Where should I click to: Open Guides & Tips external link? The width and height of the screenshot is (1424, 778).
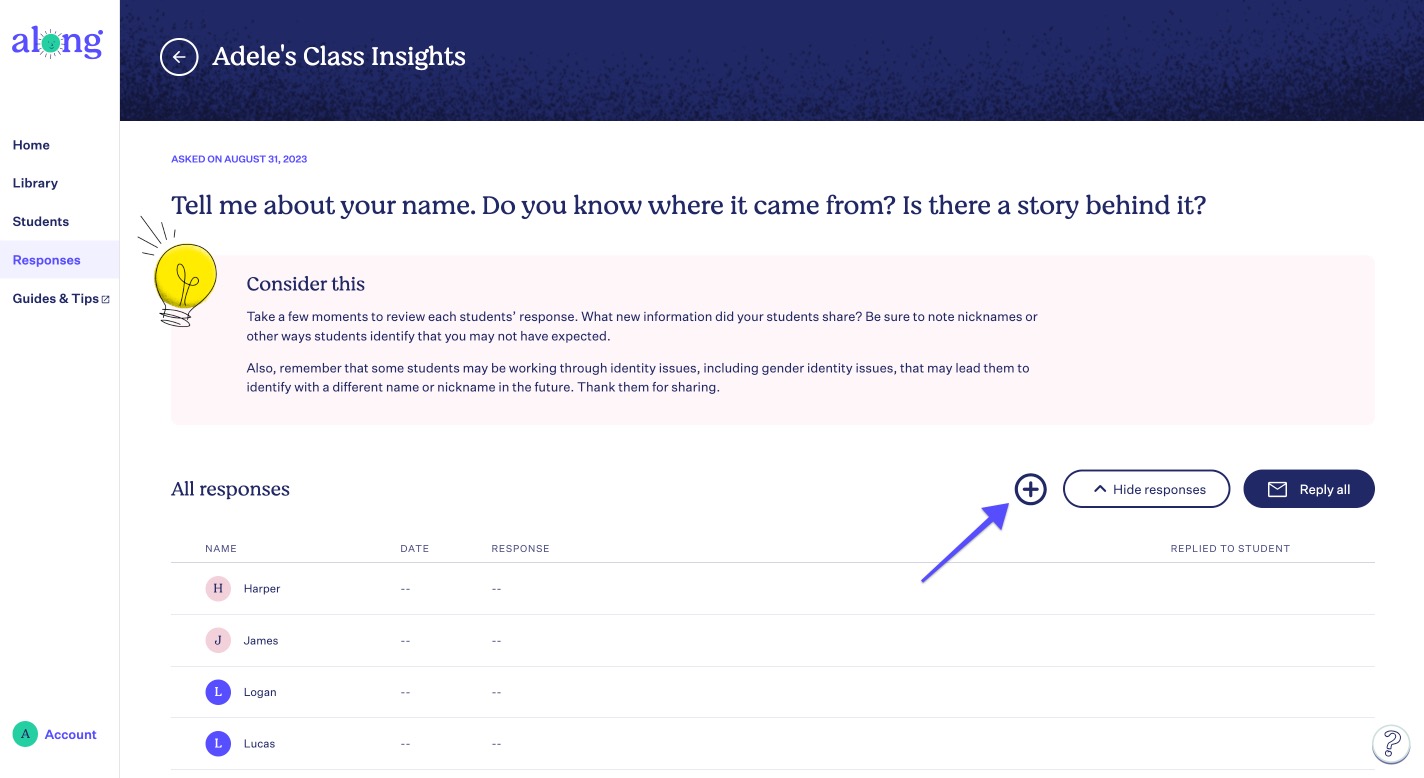[x=61, y=298]
